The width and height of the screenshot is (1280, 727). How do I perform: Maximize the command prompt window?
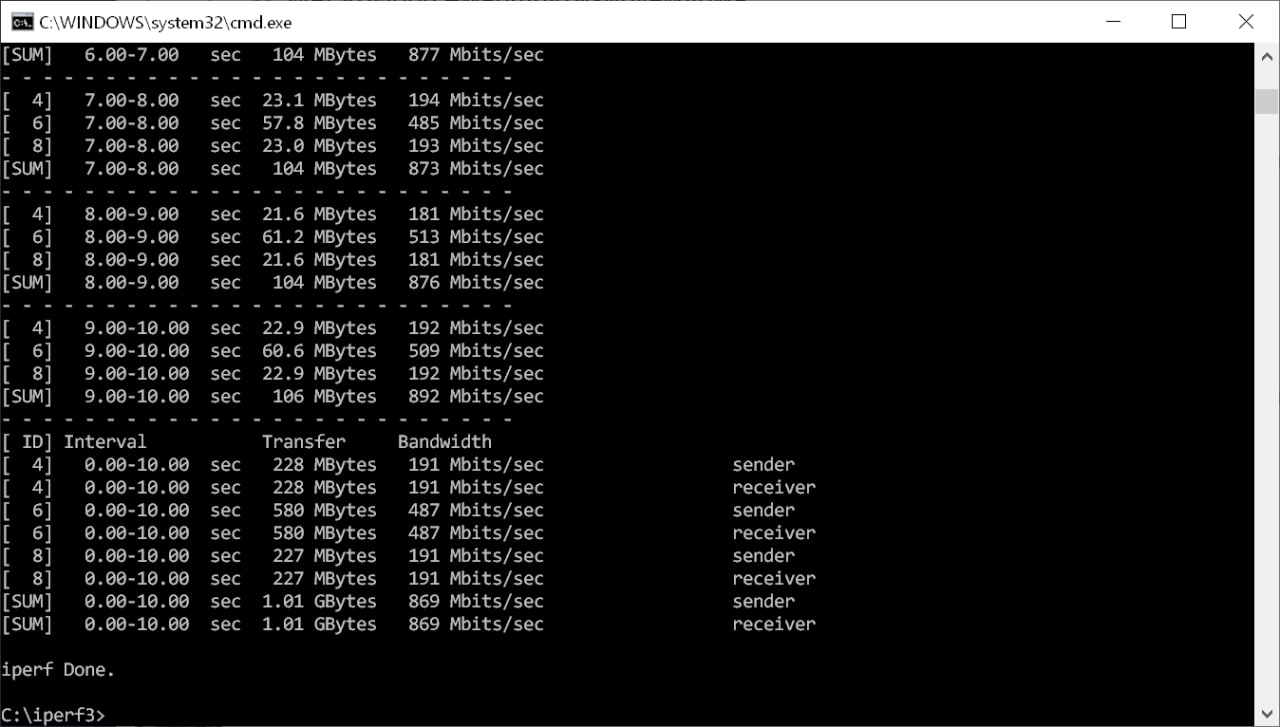pos(1179,21)
